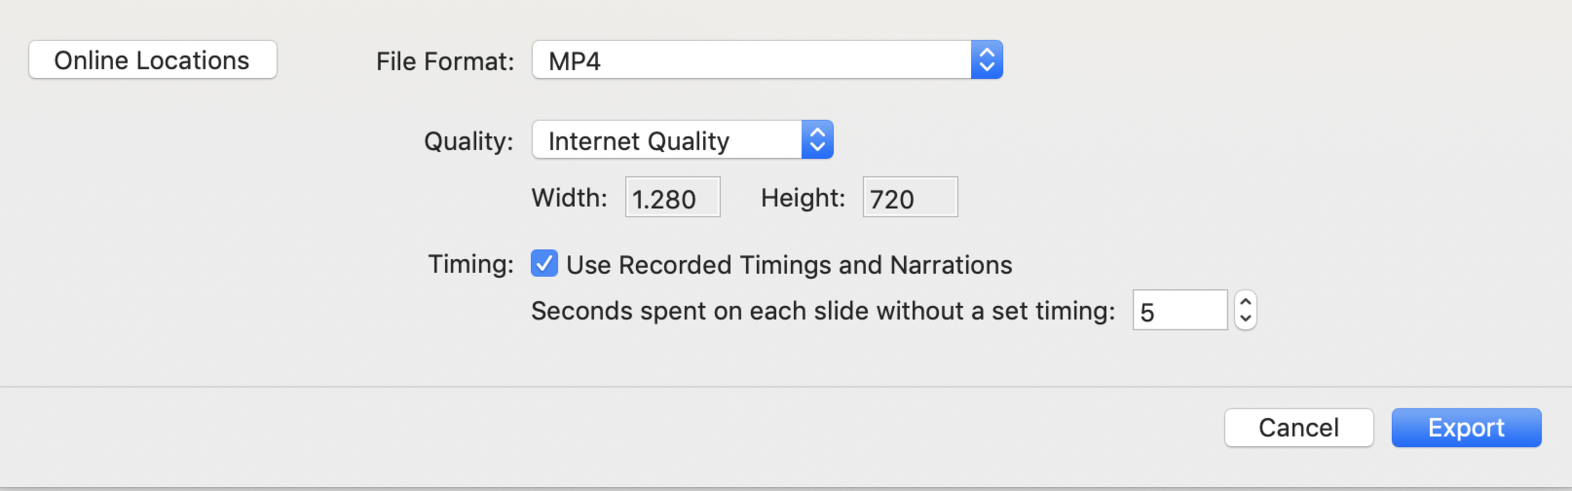Decrease seconds with the stepper down arrow

click(x=1245, y=319)
